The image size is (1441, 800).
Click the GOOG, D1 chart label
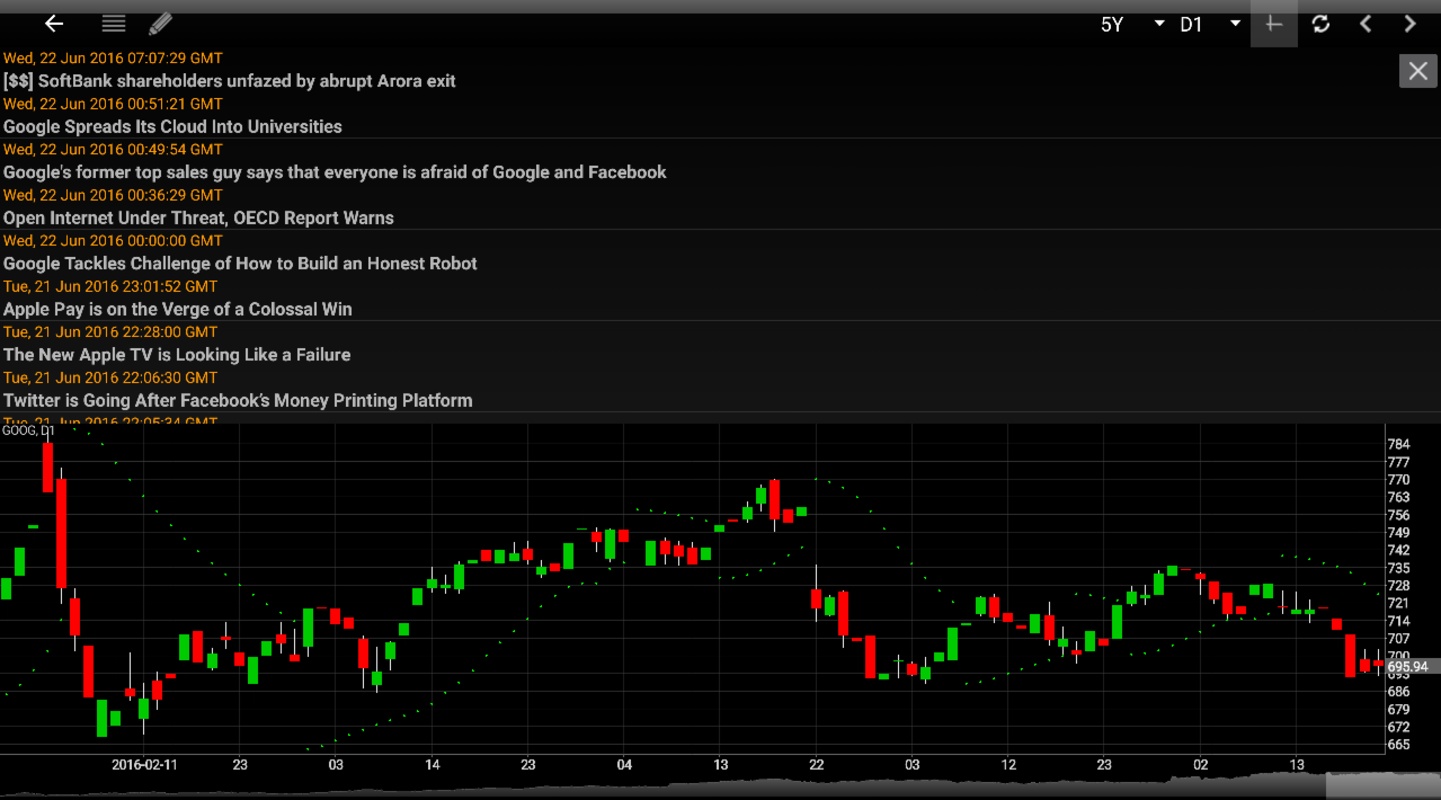click(x=28, y=431)
